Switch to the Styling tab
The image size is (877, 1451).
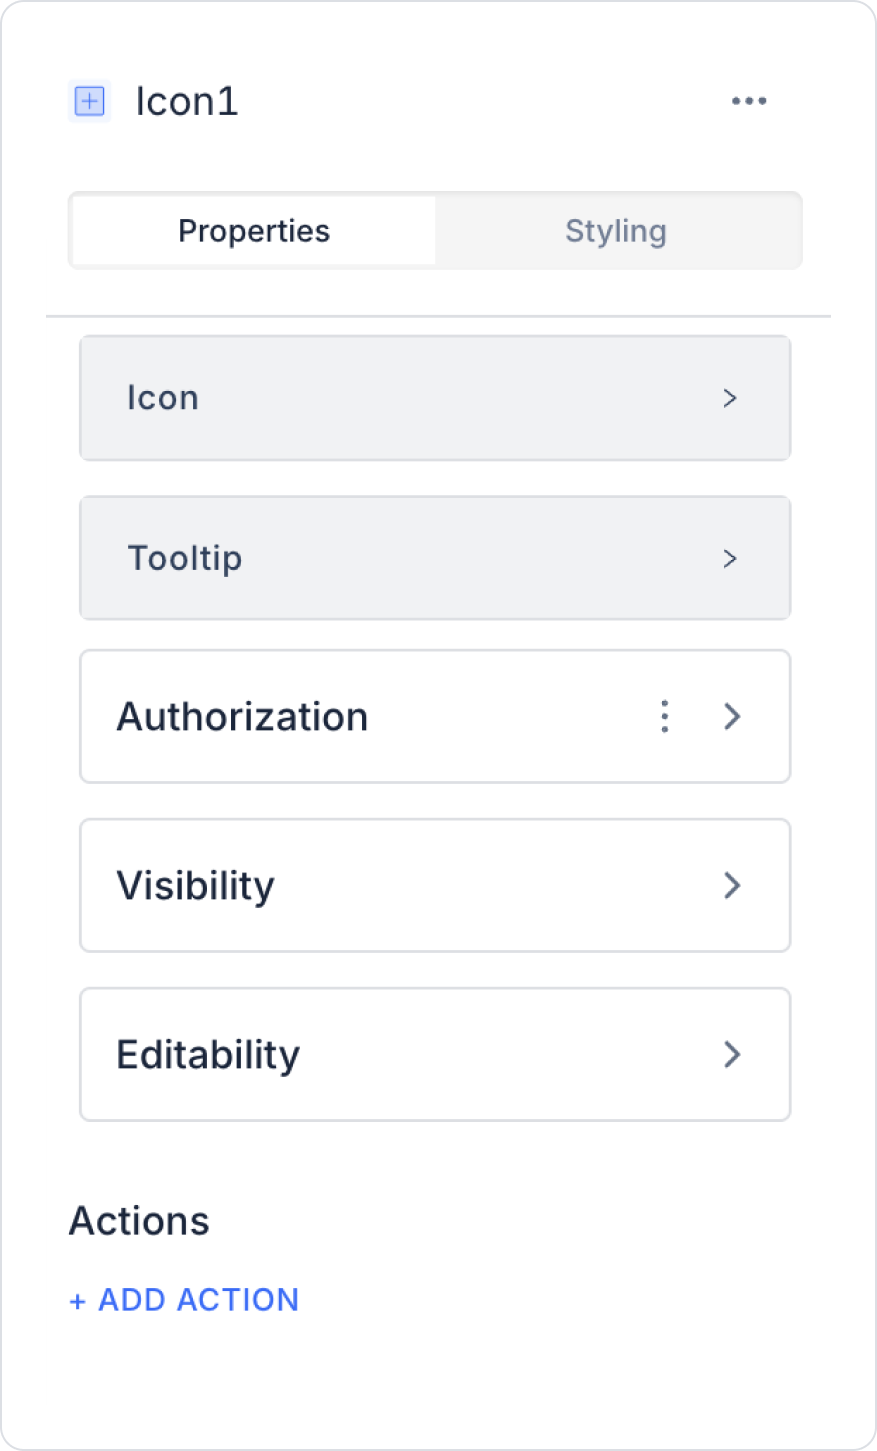click(616, 231)
